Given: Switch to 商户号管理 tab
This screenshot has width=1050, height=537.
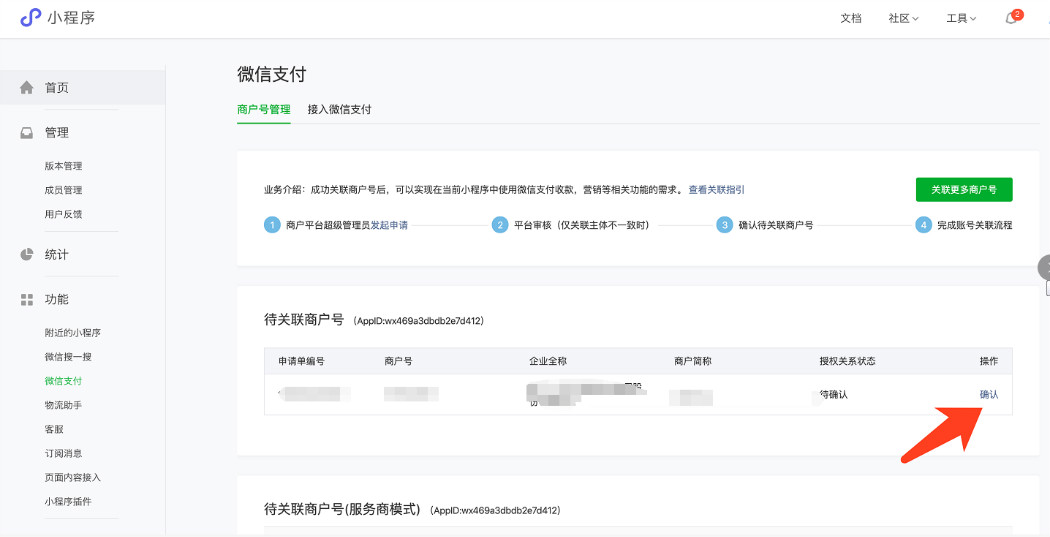Looking at the screenshot, I should pyautogui.click(x=264, y=109).
